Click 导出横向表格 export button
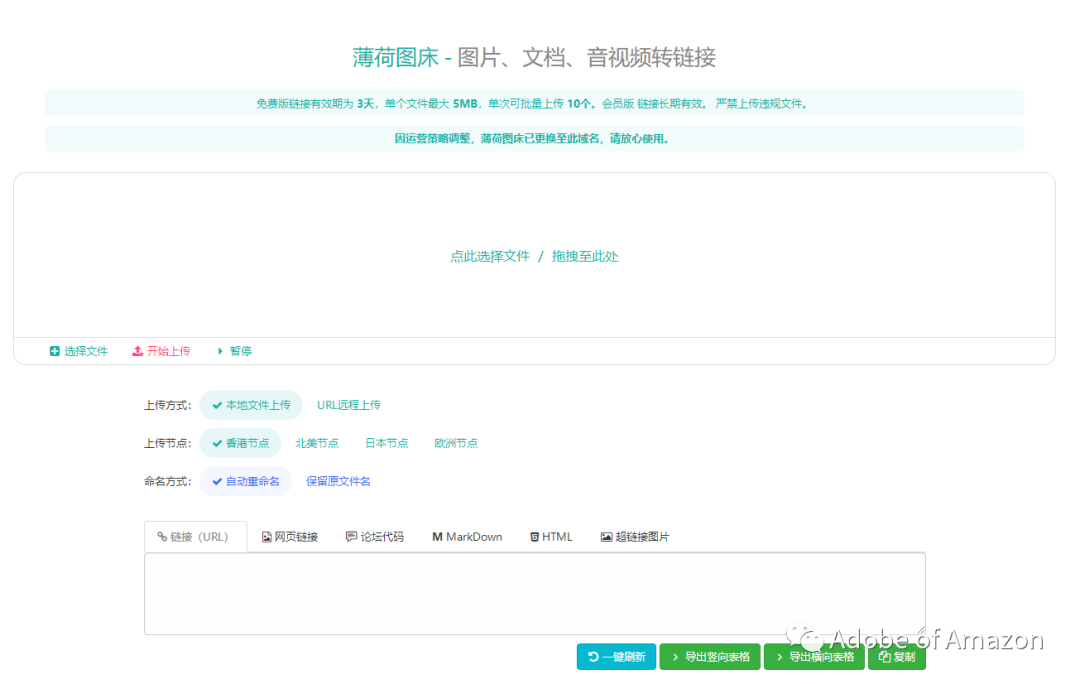 click(814, 657)
